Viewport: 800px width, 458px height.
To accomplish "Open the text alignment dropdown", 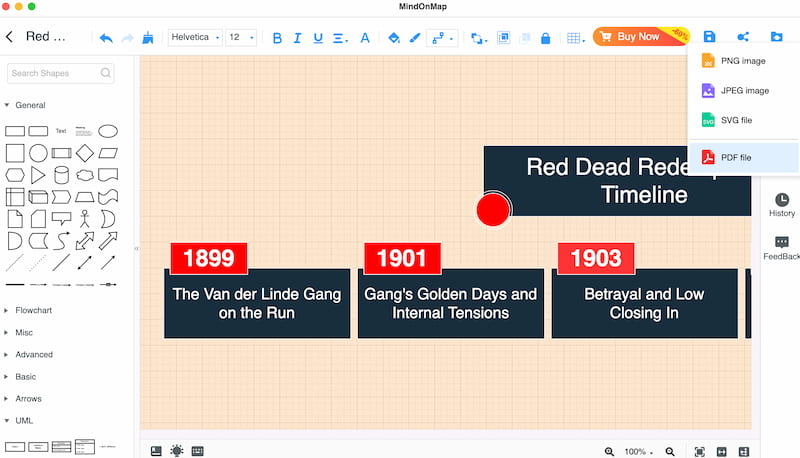I will click(x=340, y=38).
